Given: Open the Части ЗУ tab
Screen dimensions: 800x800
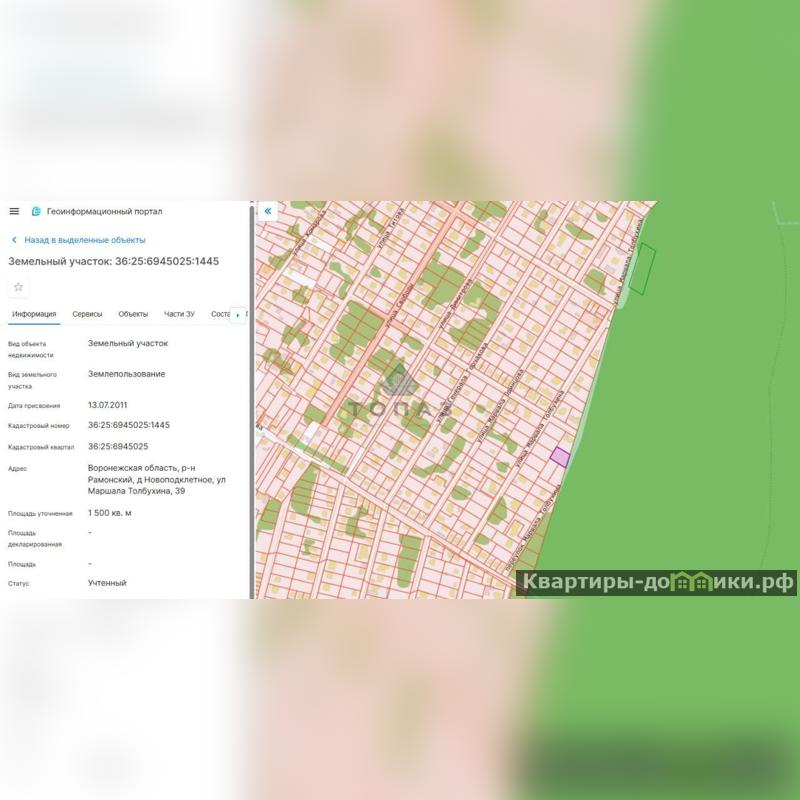Looking at the screenshot, I should click(x=179, y=314).
